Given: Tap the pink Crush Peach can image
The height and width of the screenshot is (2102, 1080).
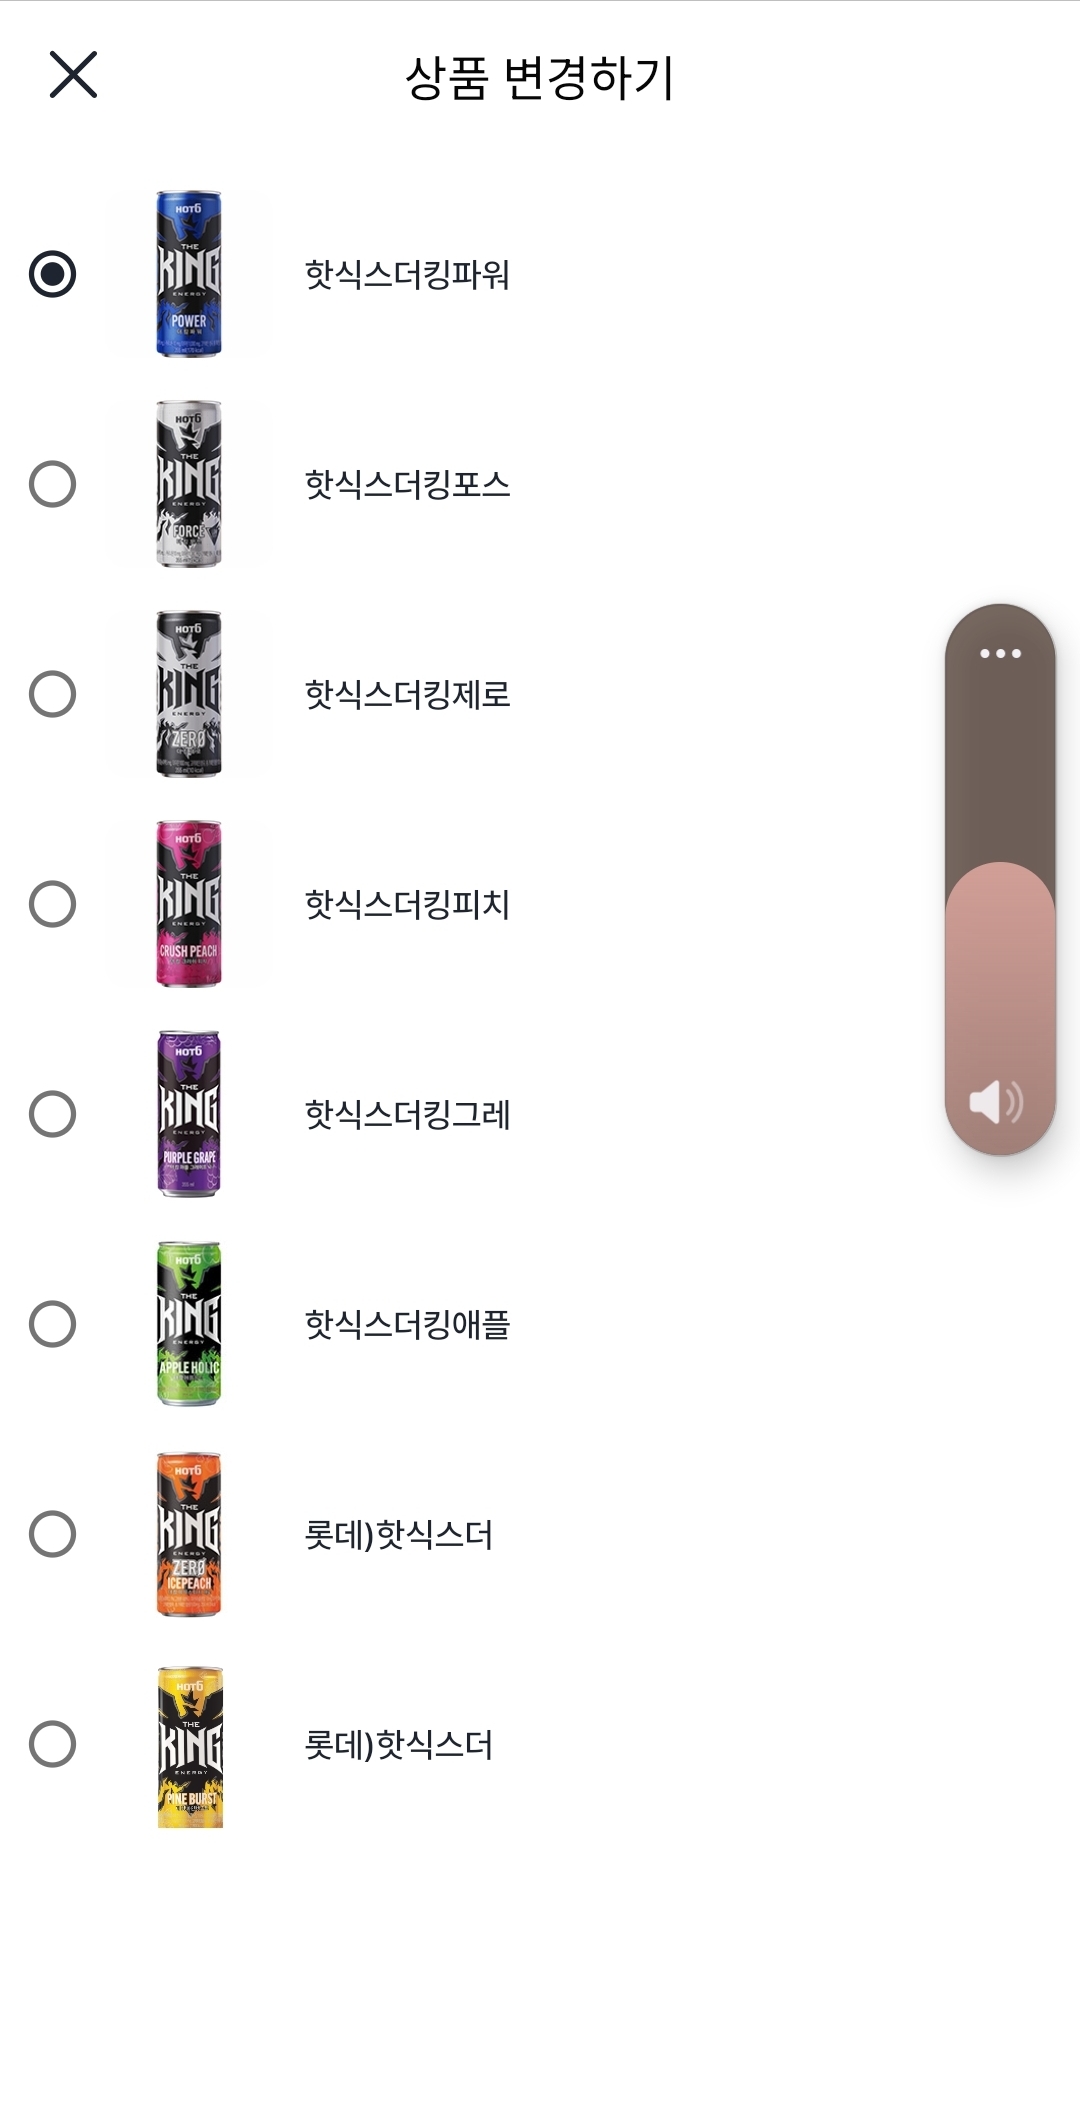Looking at the screenshot, I should (x=189, y=904).
